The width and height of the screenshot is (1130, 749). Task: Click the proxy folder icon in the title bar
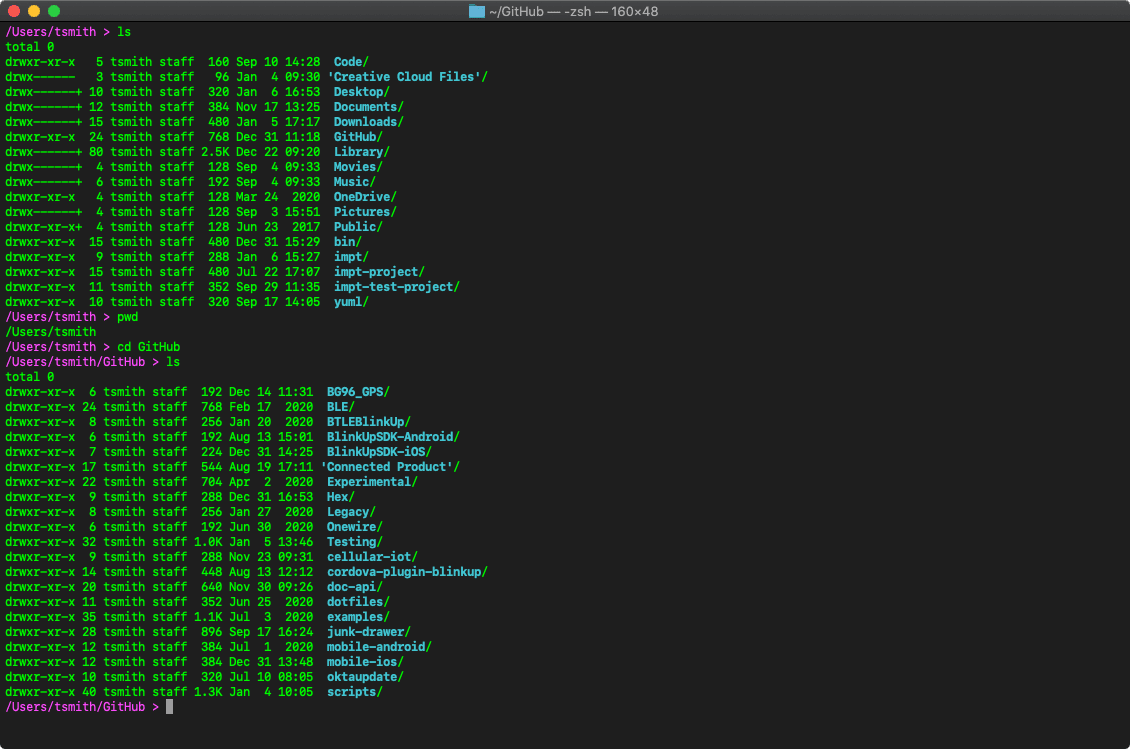(476, 11)
